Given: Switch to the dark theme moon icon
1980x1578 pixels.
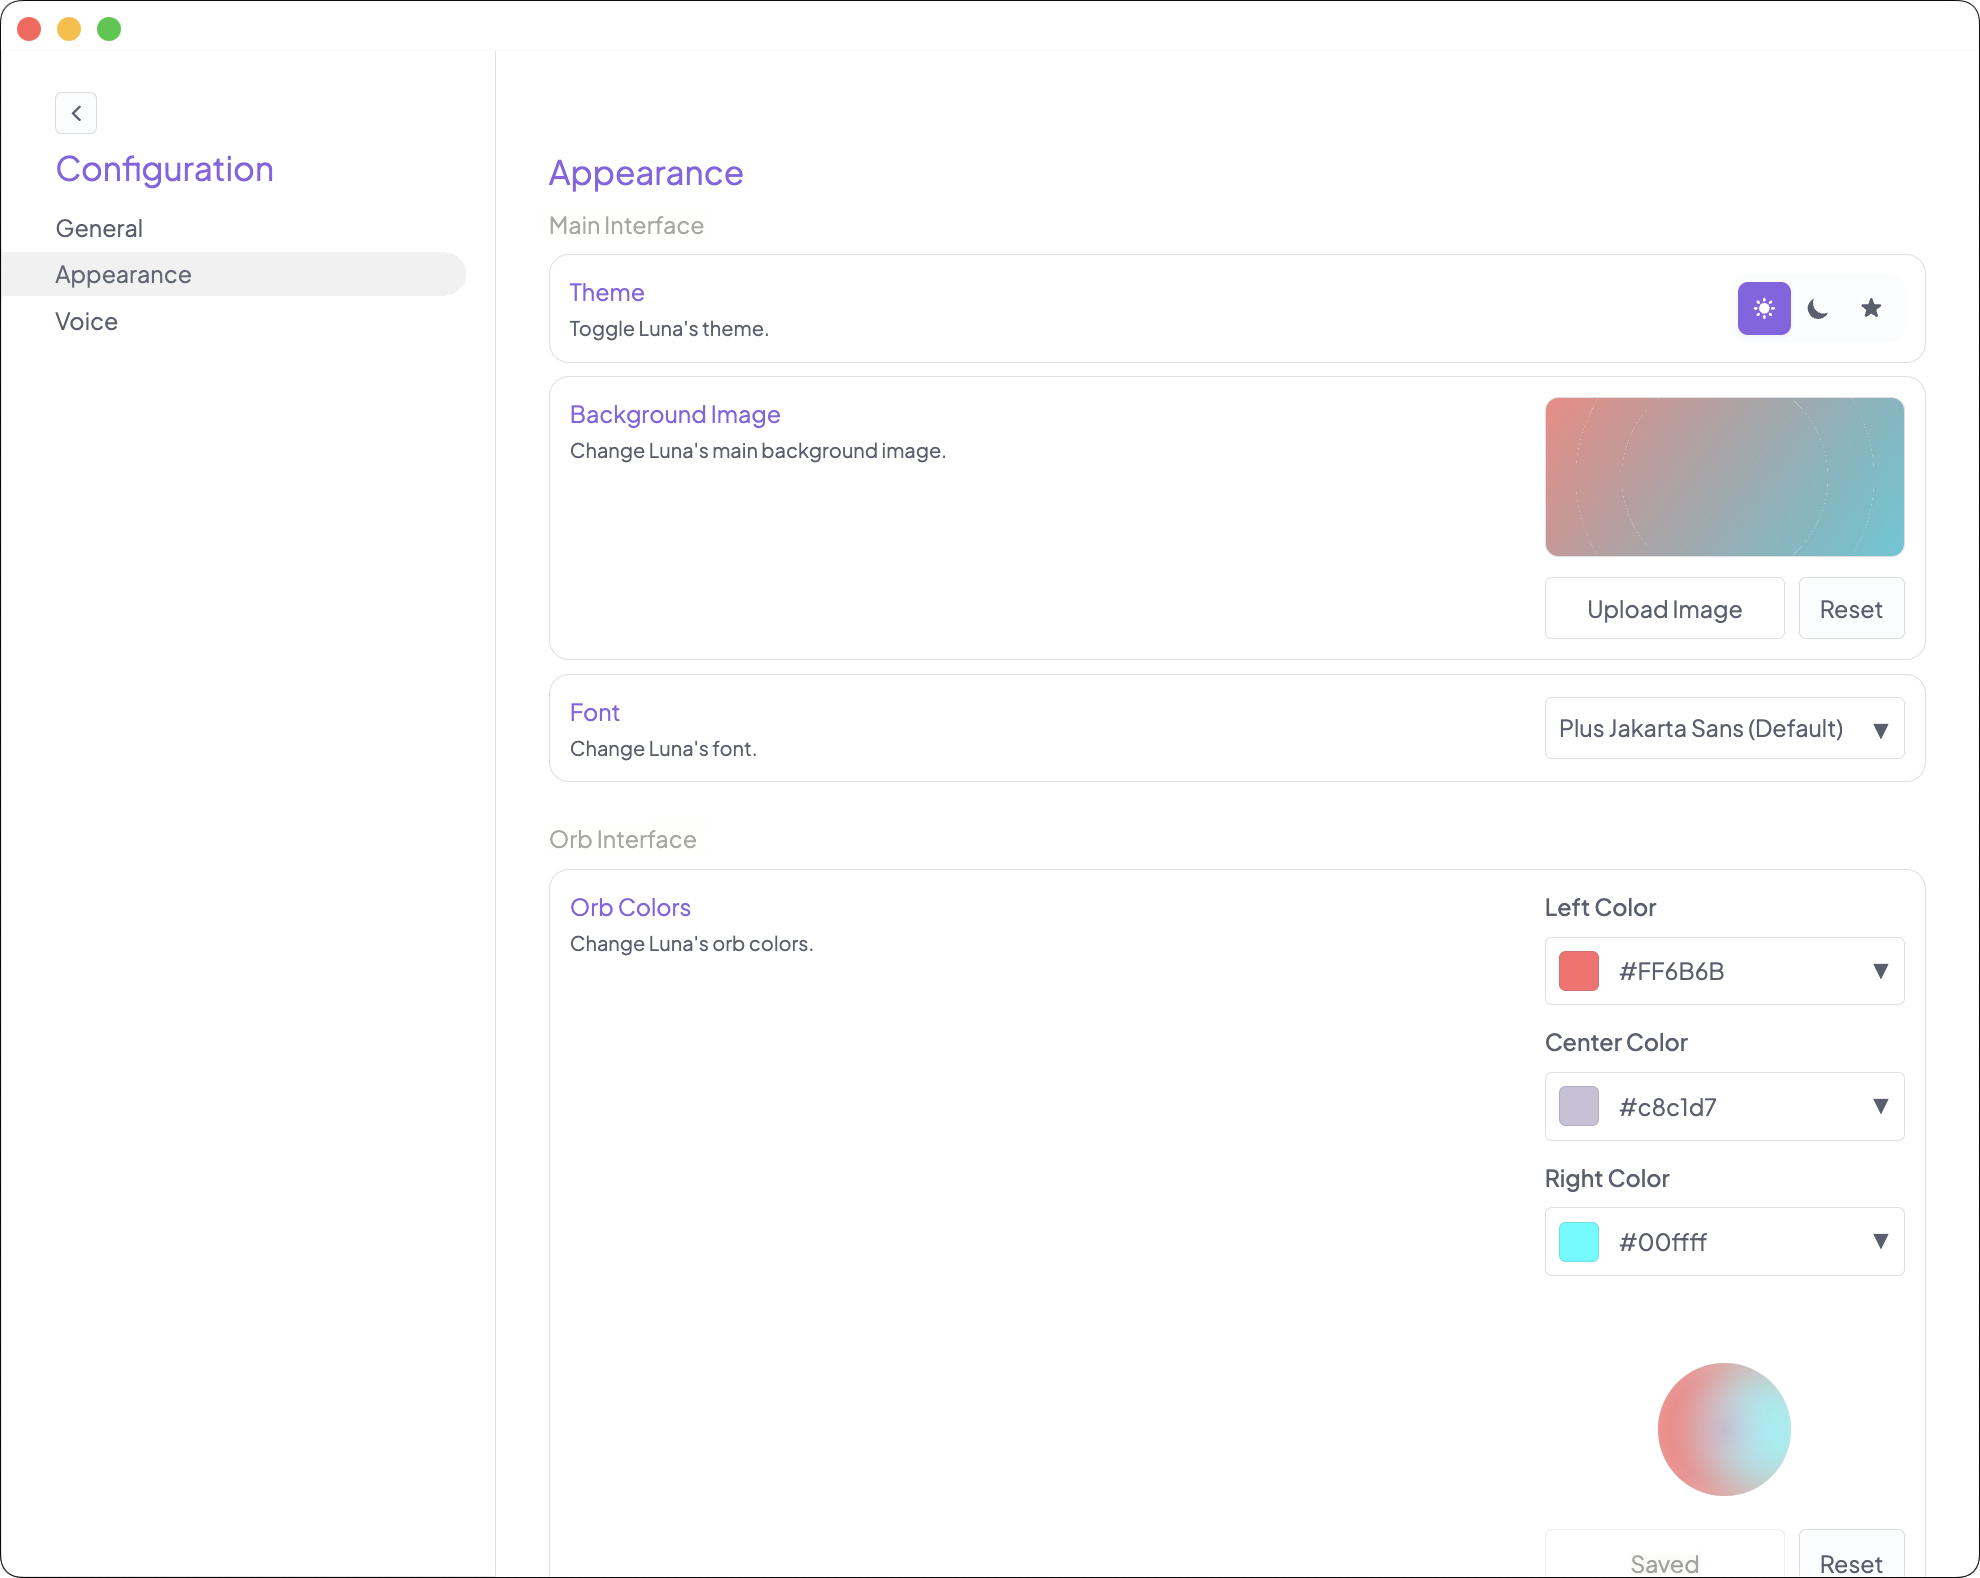Looking at the screenshot, I should point(1818,308).
